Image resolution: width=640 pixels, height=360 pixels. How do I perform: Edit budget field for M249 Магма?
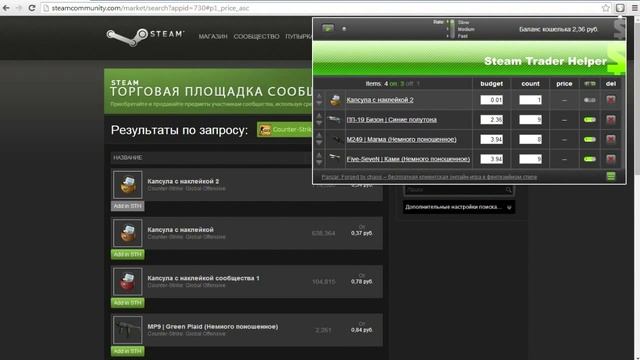click(491, 139)
